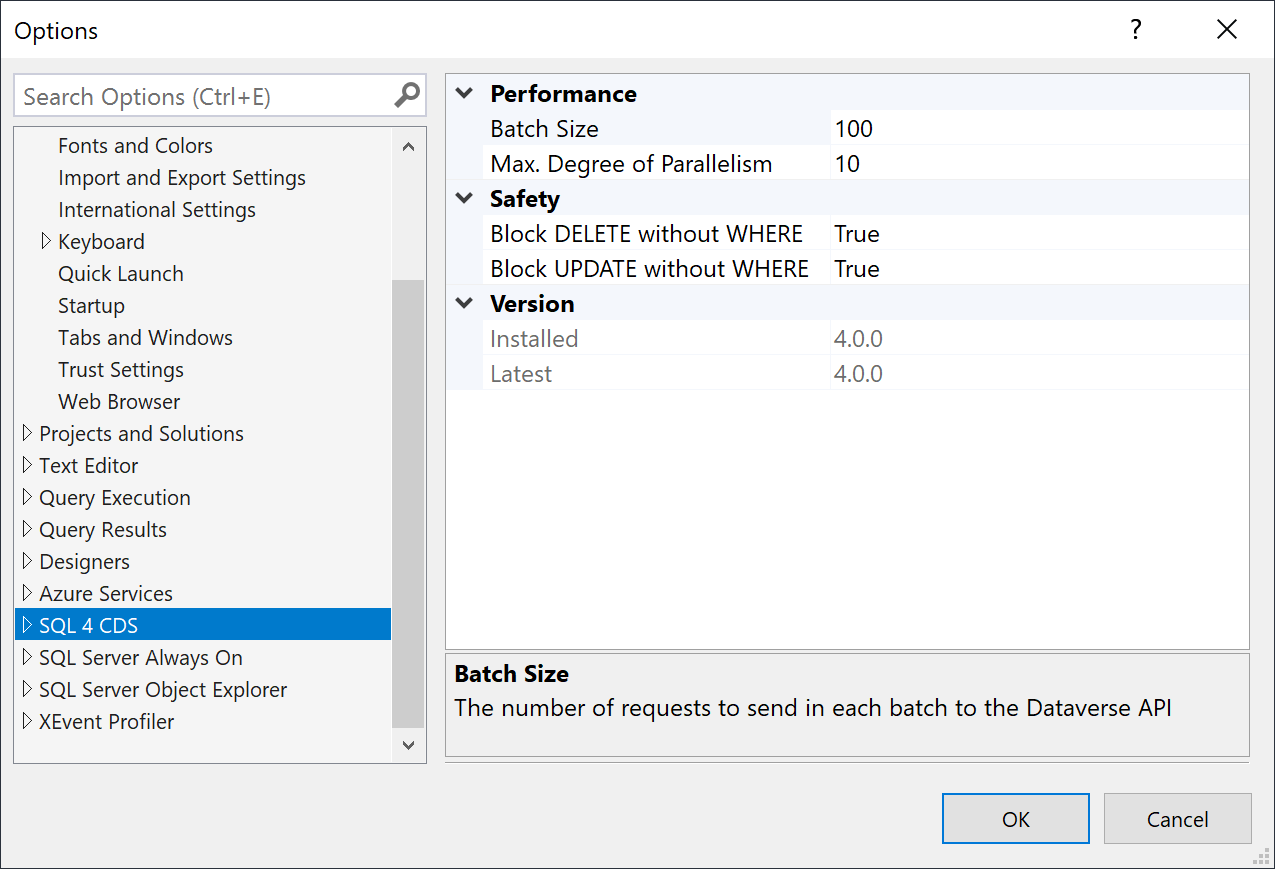Image resolution: width=1275 pixels, height=869 pixels.
Task: Click the tree scrollbar down arrow
Action: click(408, 744)
